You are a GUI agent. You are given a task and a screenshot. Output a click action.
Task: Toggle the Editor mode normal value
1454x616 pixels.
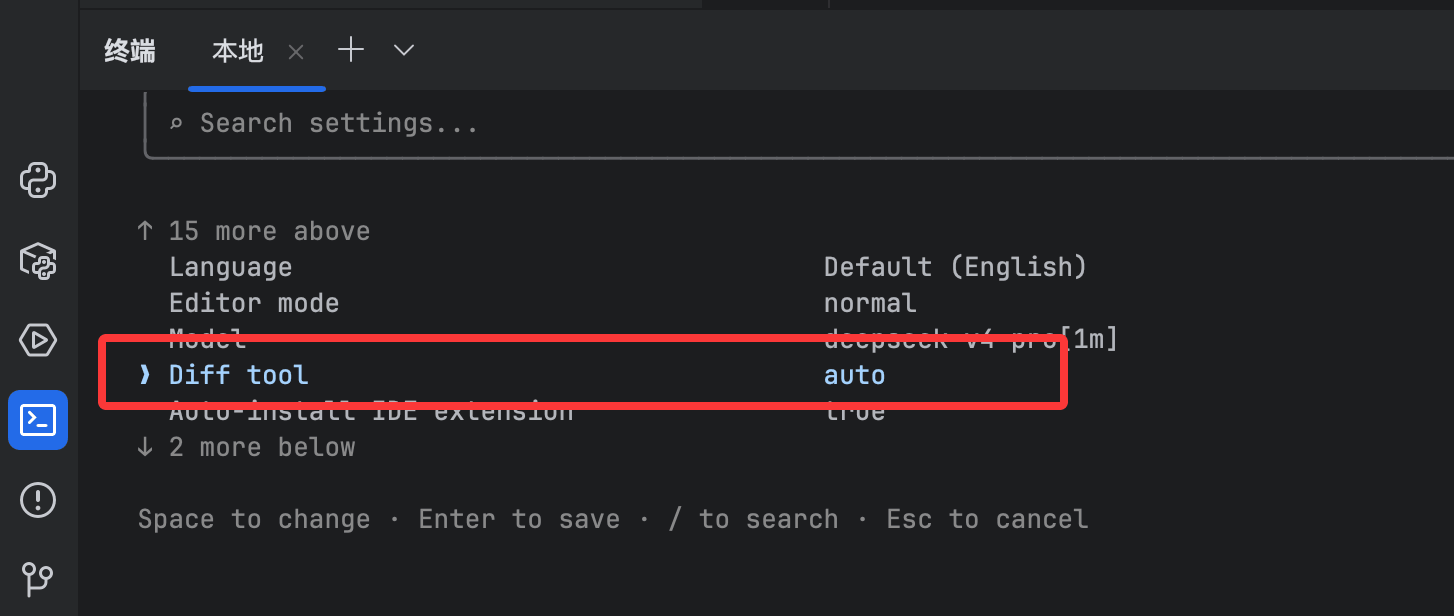coord(870,303)
